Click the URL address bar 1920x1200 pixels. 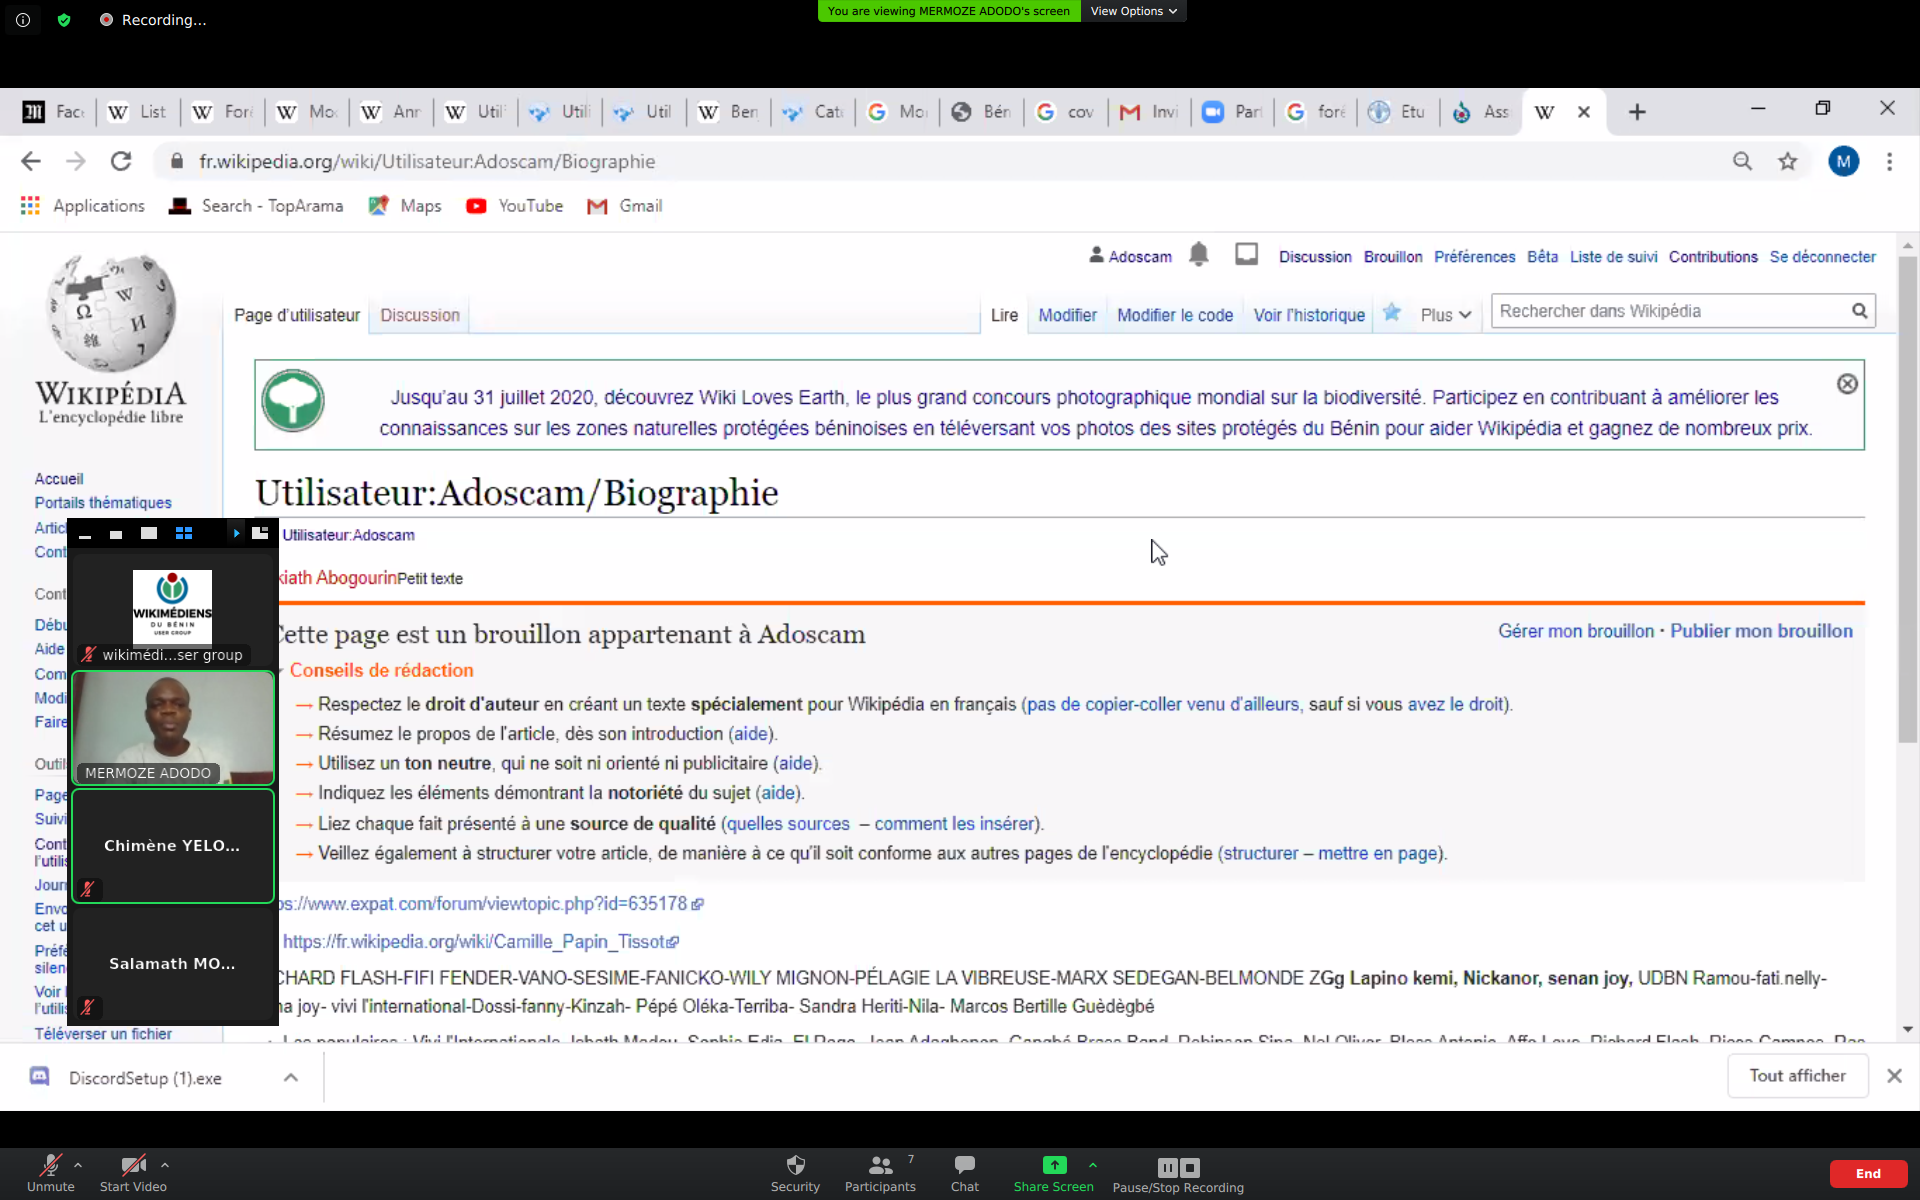[940, 161]
